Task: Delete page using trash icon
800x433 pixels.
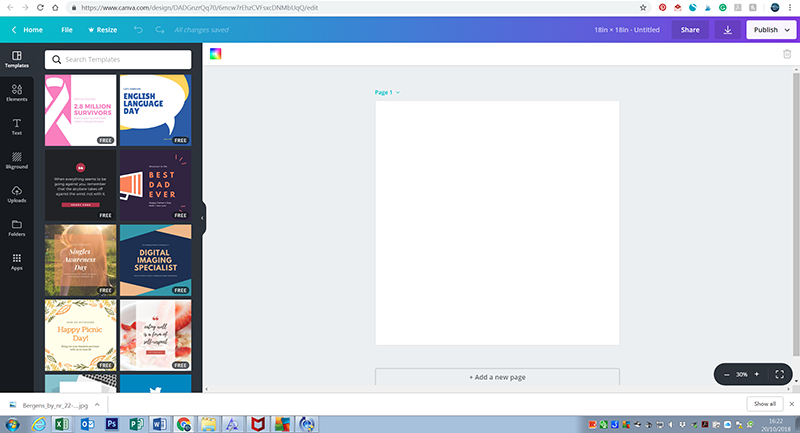Action: click(x=787, y=54)
